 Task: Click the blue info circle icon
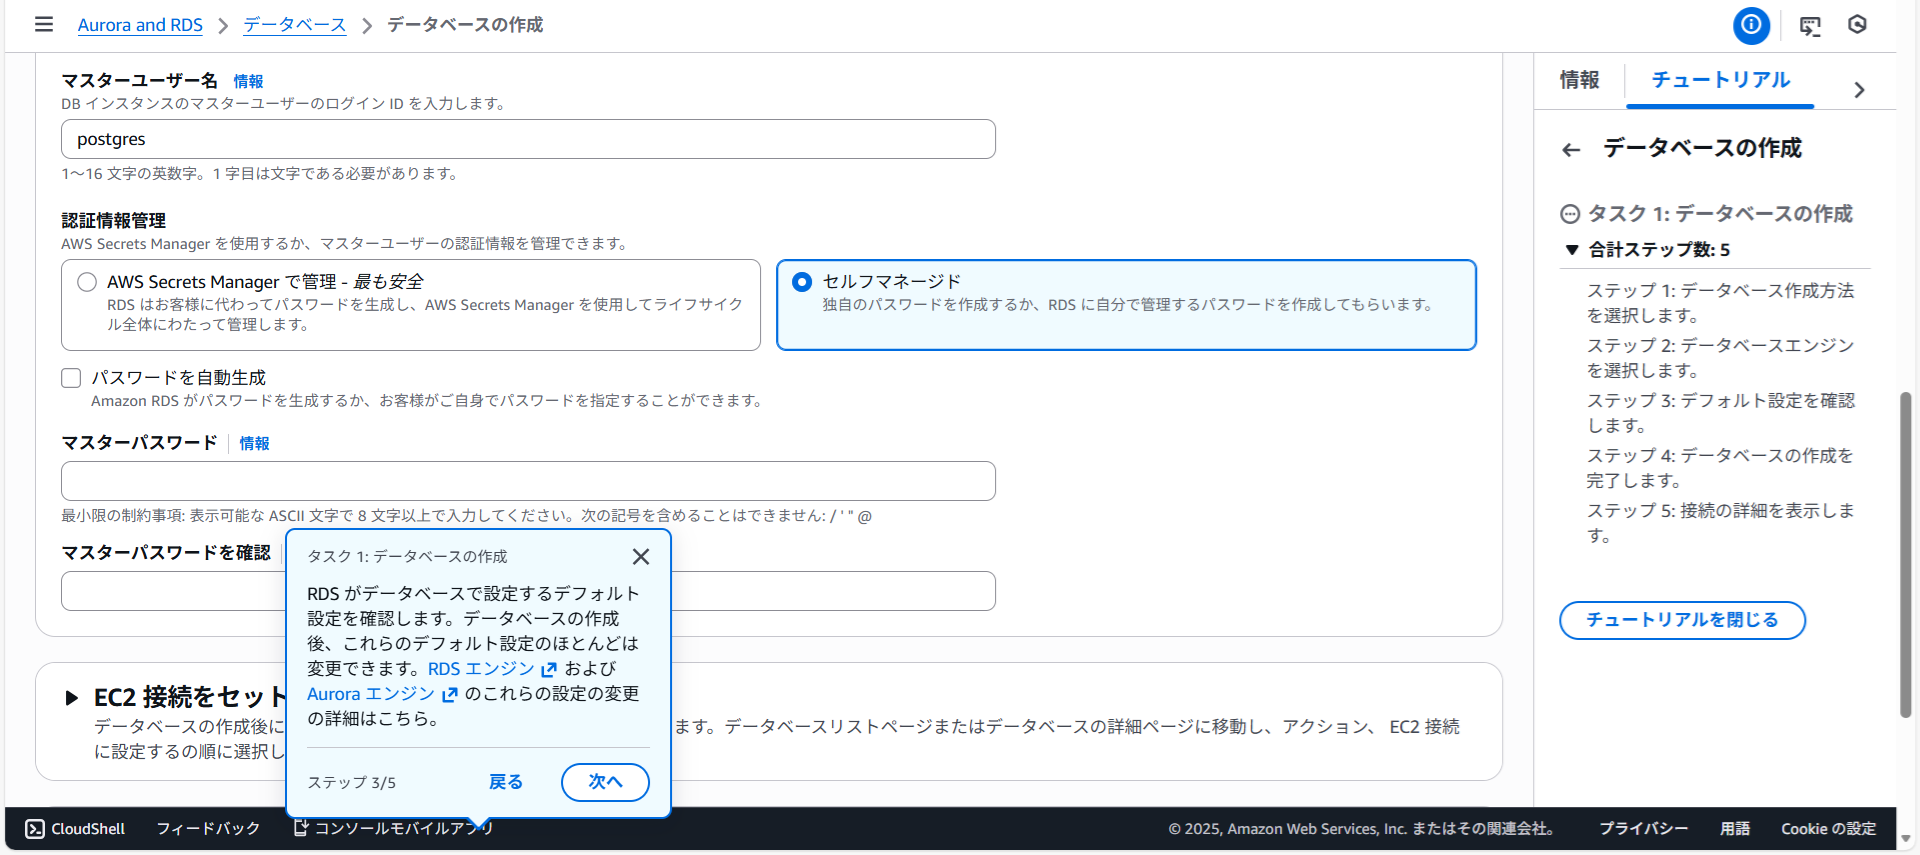pyautogui.click(x=1751, y=25)
